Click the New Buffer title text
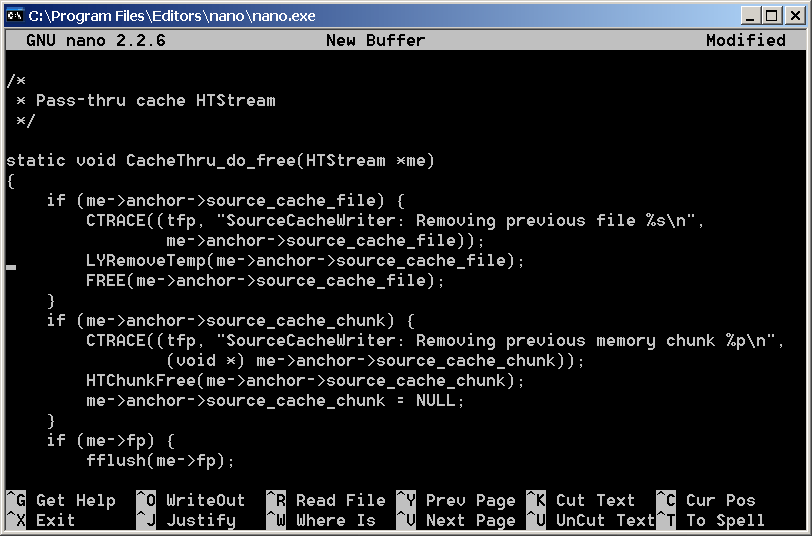 375,41
